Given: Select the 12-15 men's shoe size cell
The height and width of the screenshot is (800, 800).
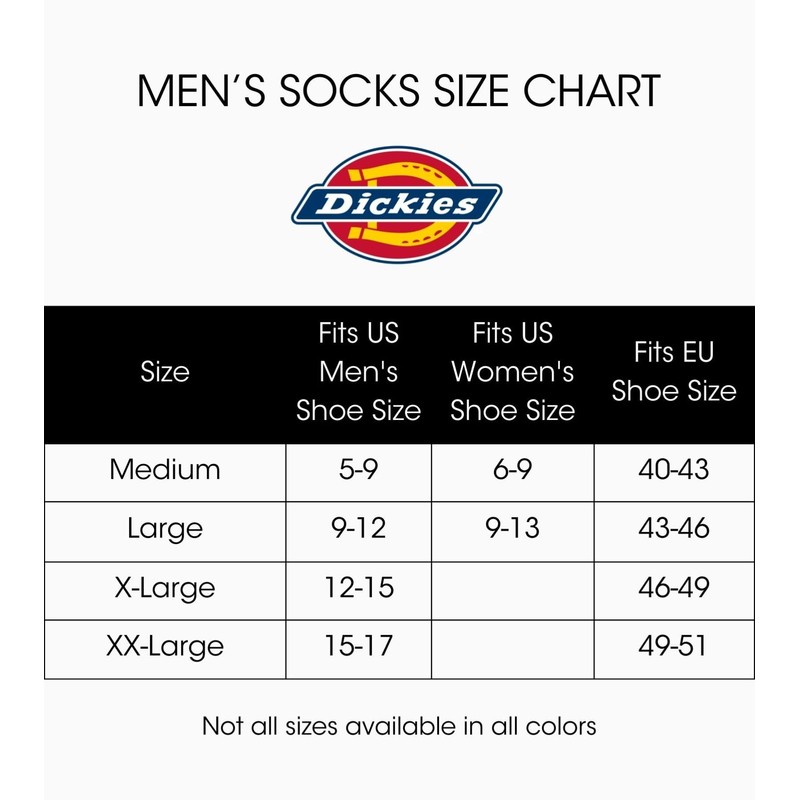Looking at the screenshot, I should [358, 587].
